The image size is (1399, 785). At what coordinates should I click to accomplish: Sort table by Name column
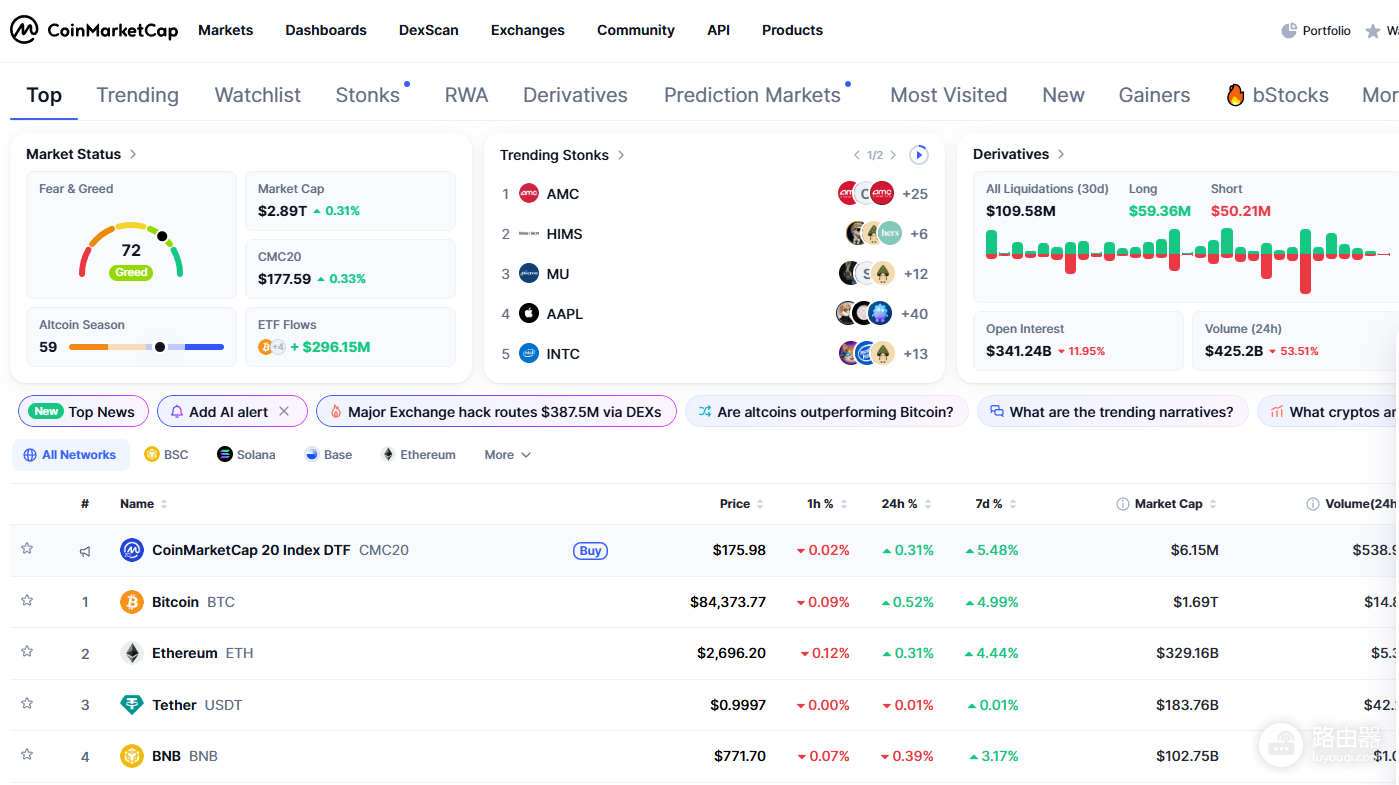coord(144,504)
